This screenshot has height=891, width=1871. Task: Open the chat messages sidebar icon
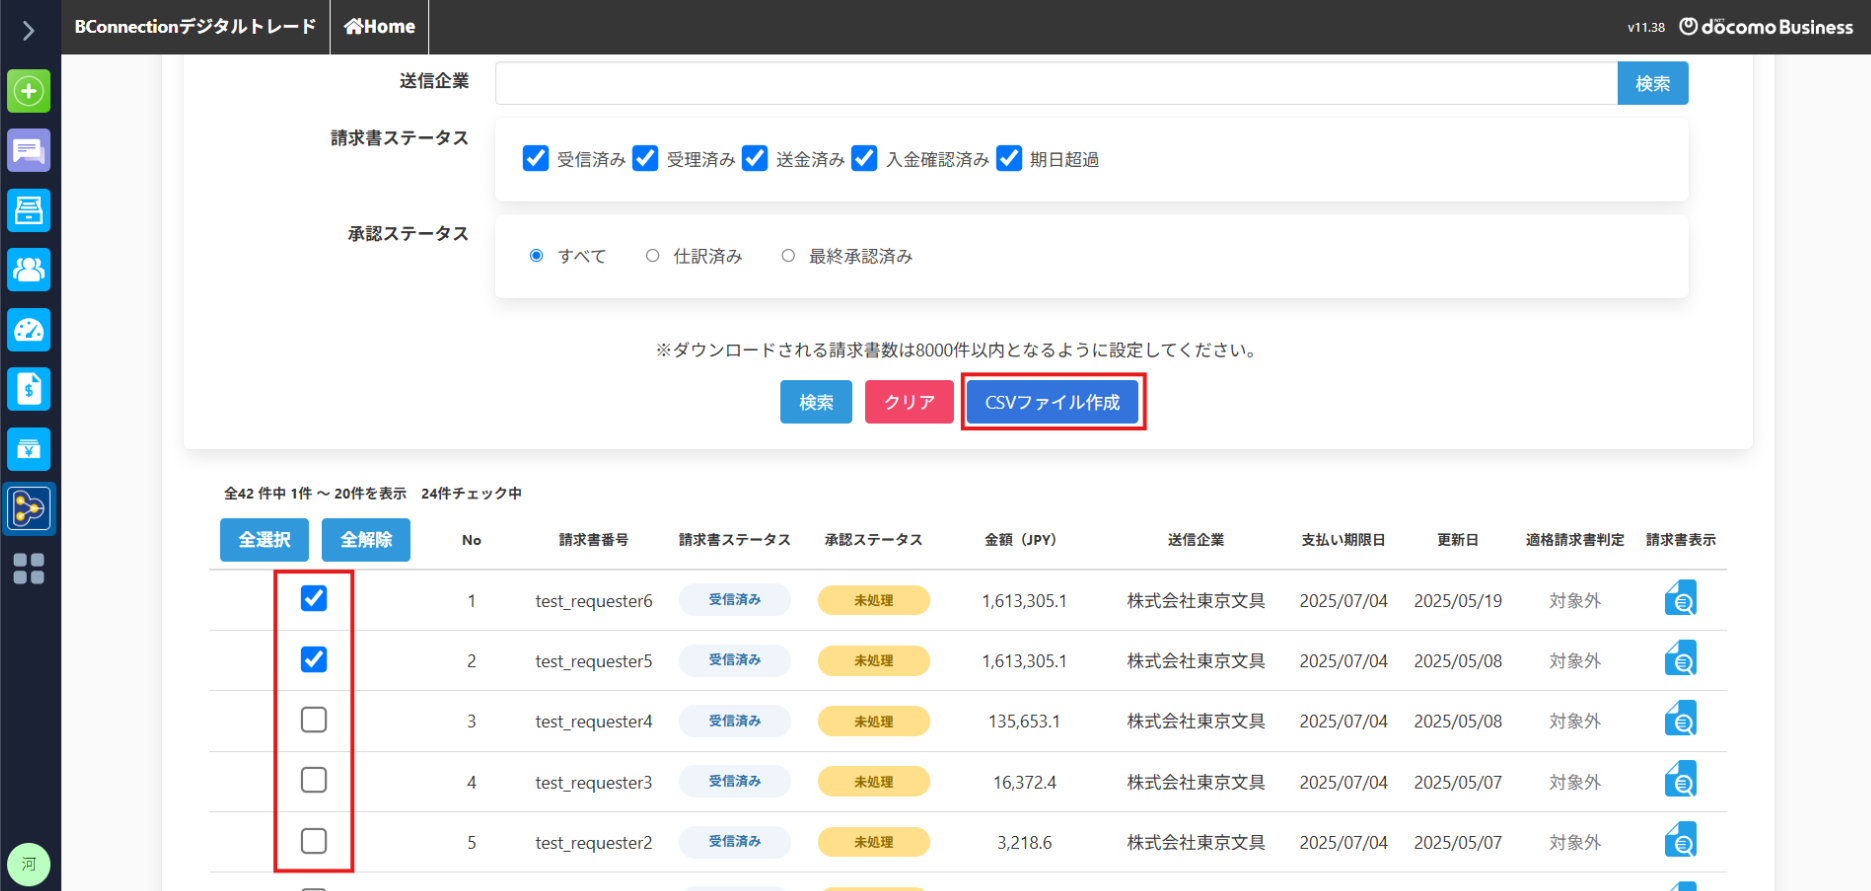click(29, 151)
